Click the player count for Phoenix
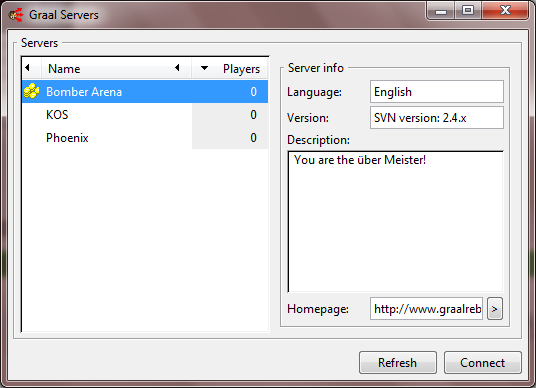This screenshot has width=536, height=388. 253,137
